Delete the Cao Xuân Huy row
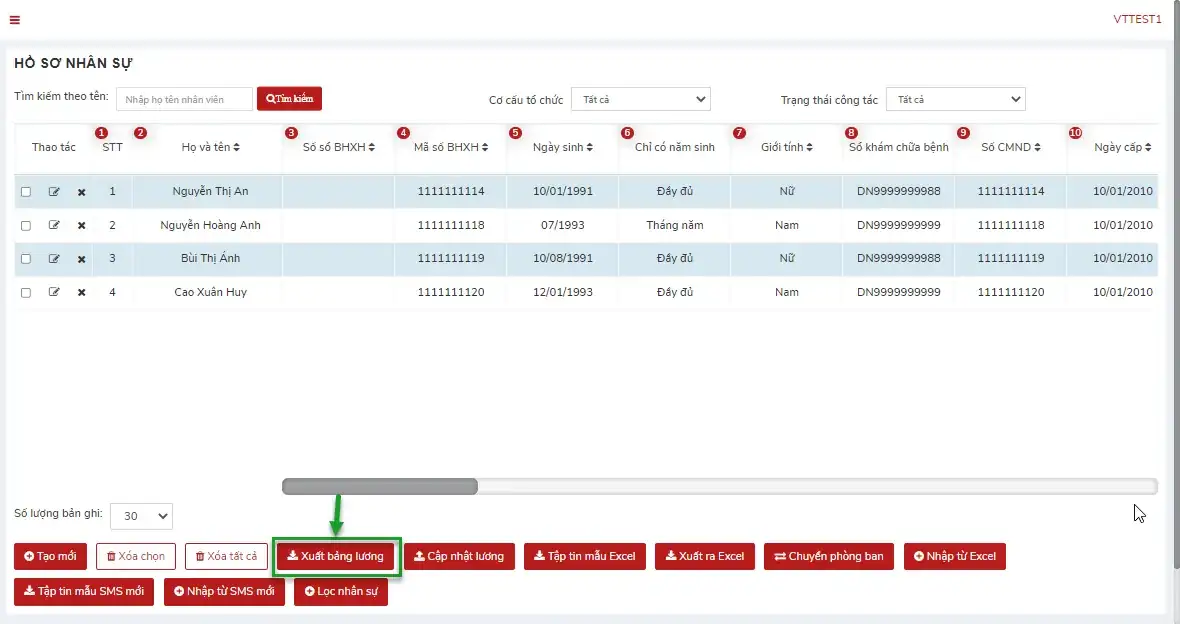The height and width of the screenshot is (624, 1180). click(x=81, y=292)
